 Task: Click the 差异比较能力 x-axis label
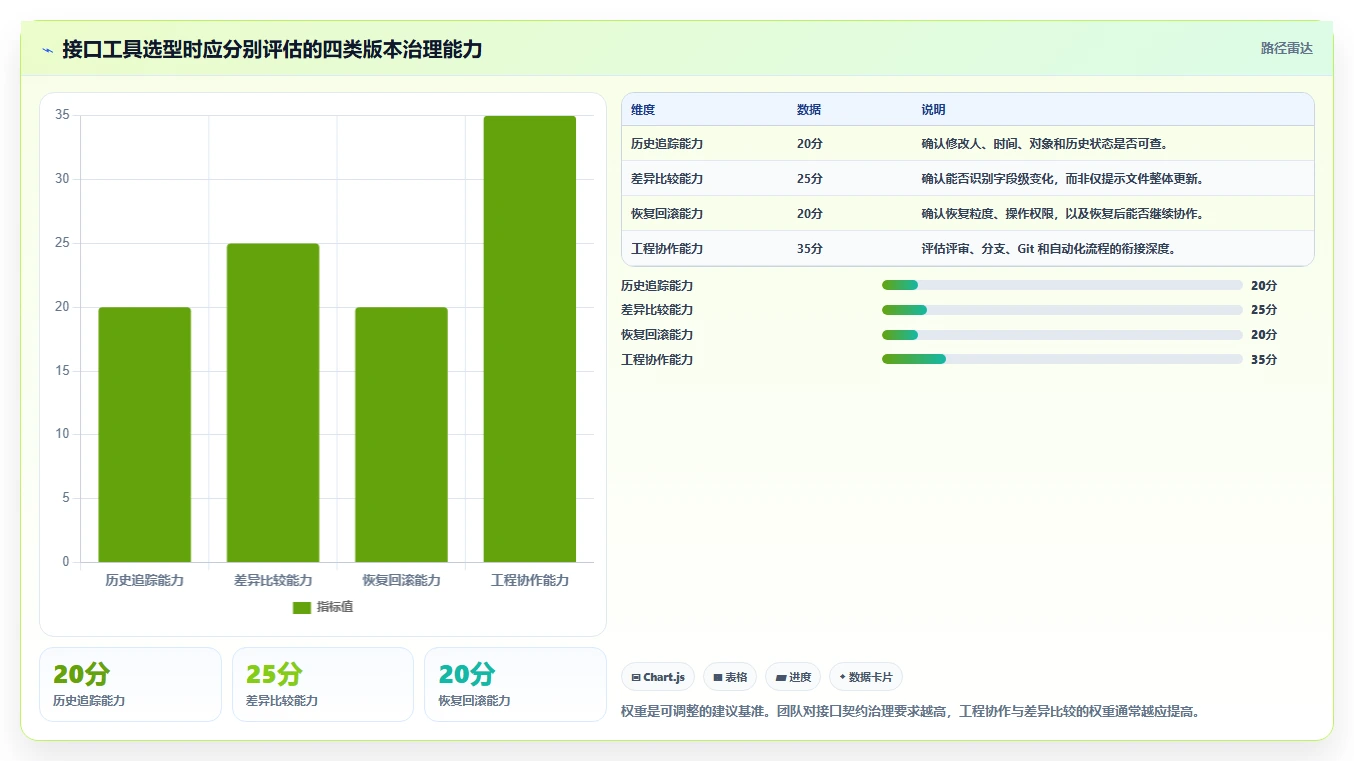[x=273, y=580]
